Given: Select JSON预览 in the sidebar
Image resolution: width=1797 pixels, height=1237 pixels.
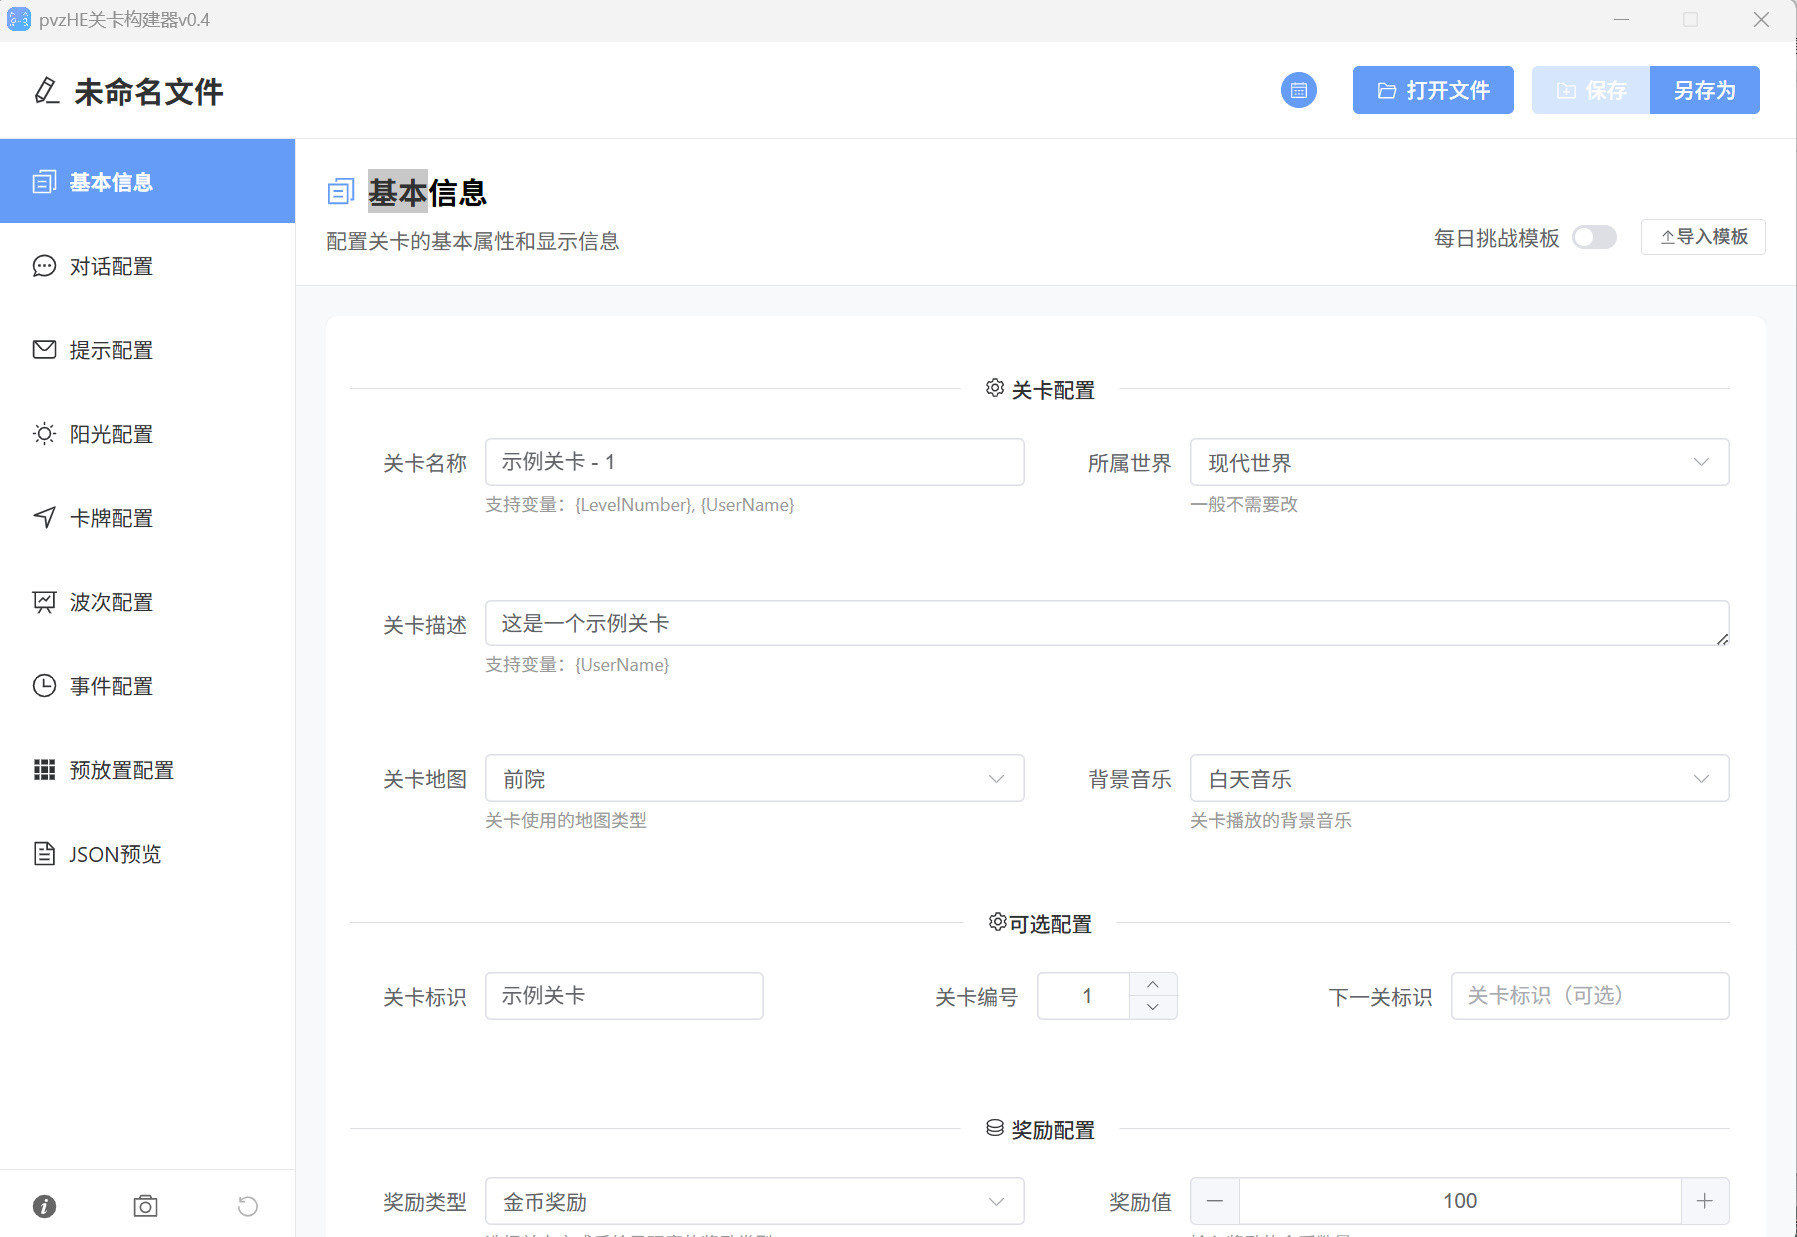Looking at the screenshot, I should point(147,854).
